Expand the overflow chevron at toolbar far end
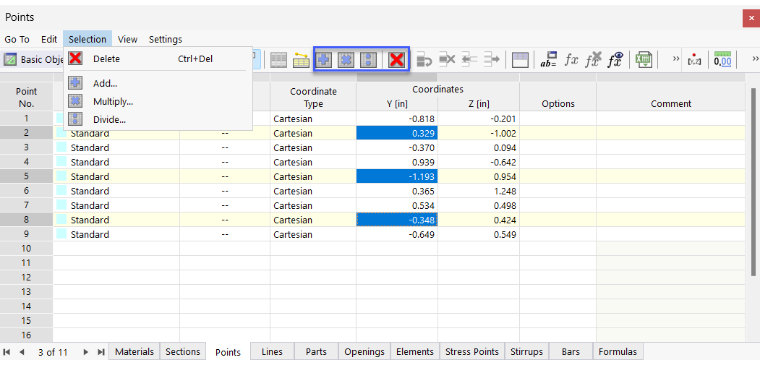Image resolution: width=760 pixels, height=365 pixels. tap(755, 59)
